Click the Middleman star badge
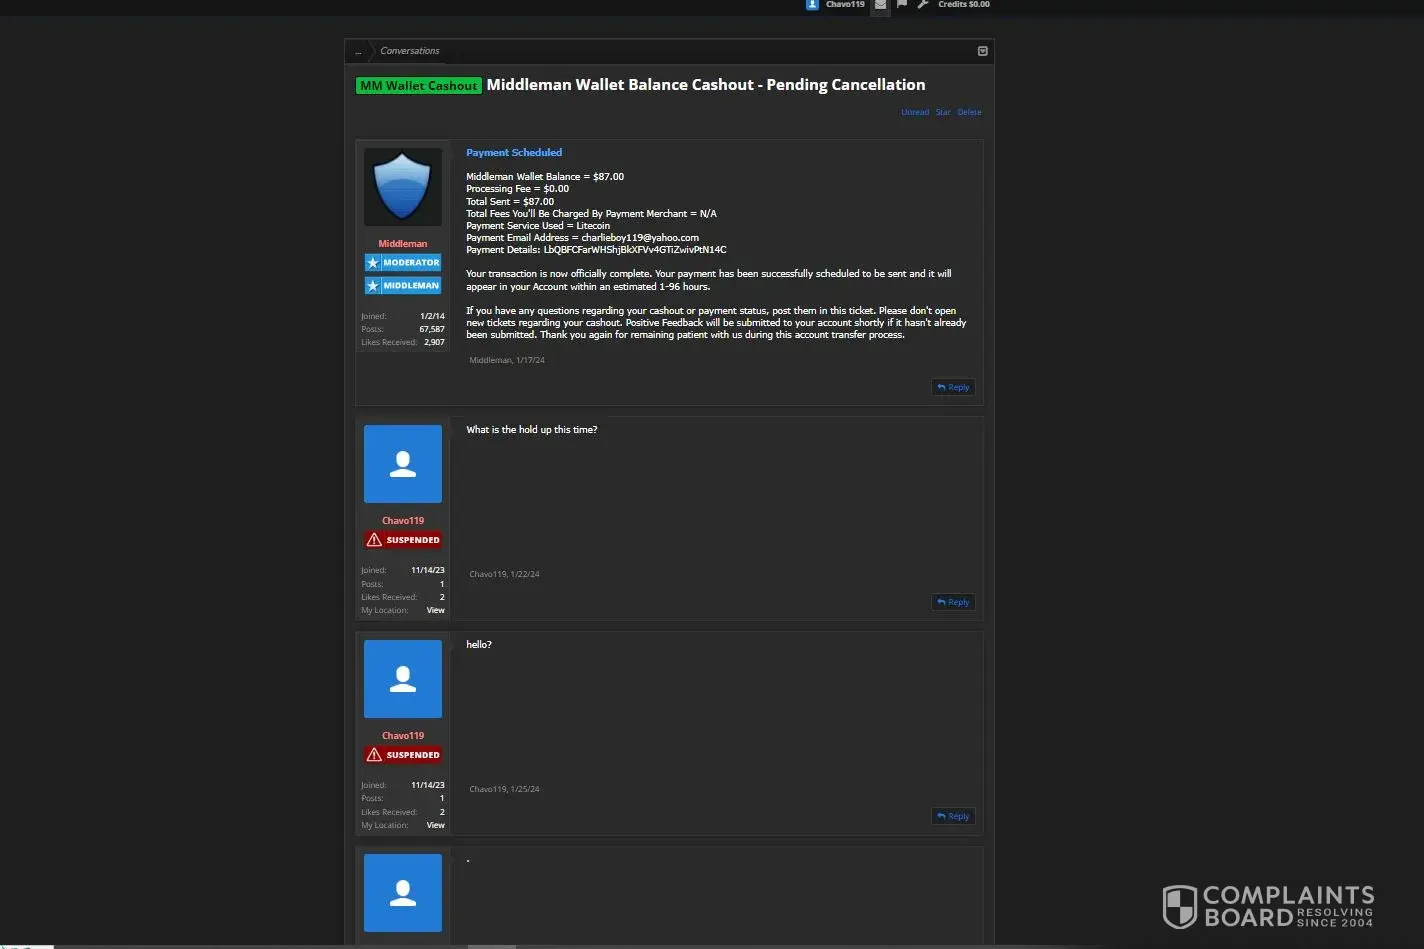1424x949 pixels. (x=403, y=286)
